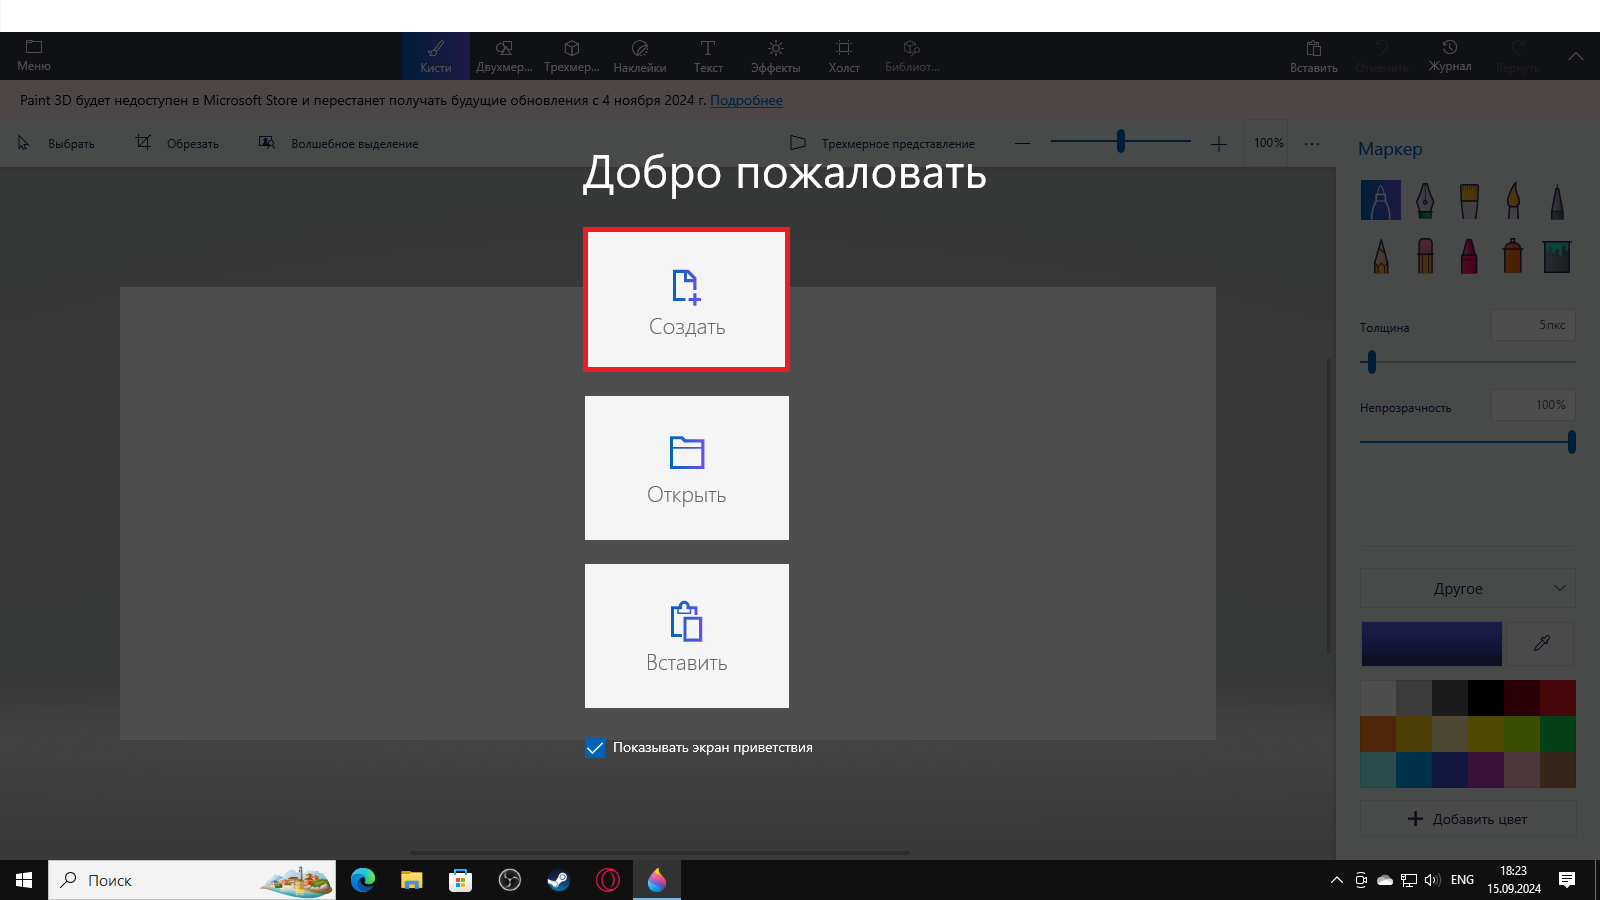Select the Pixel pen tool

point(1557,200)
